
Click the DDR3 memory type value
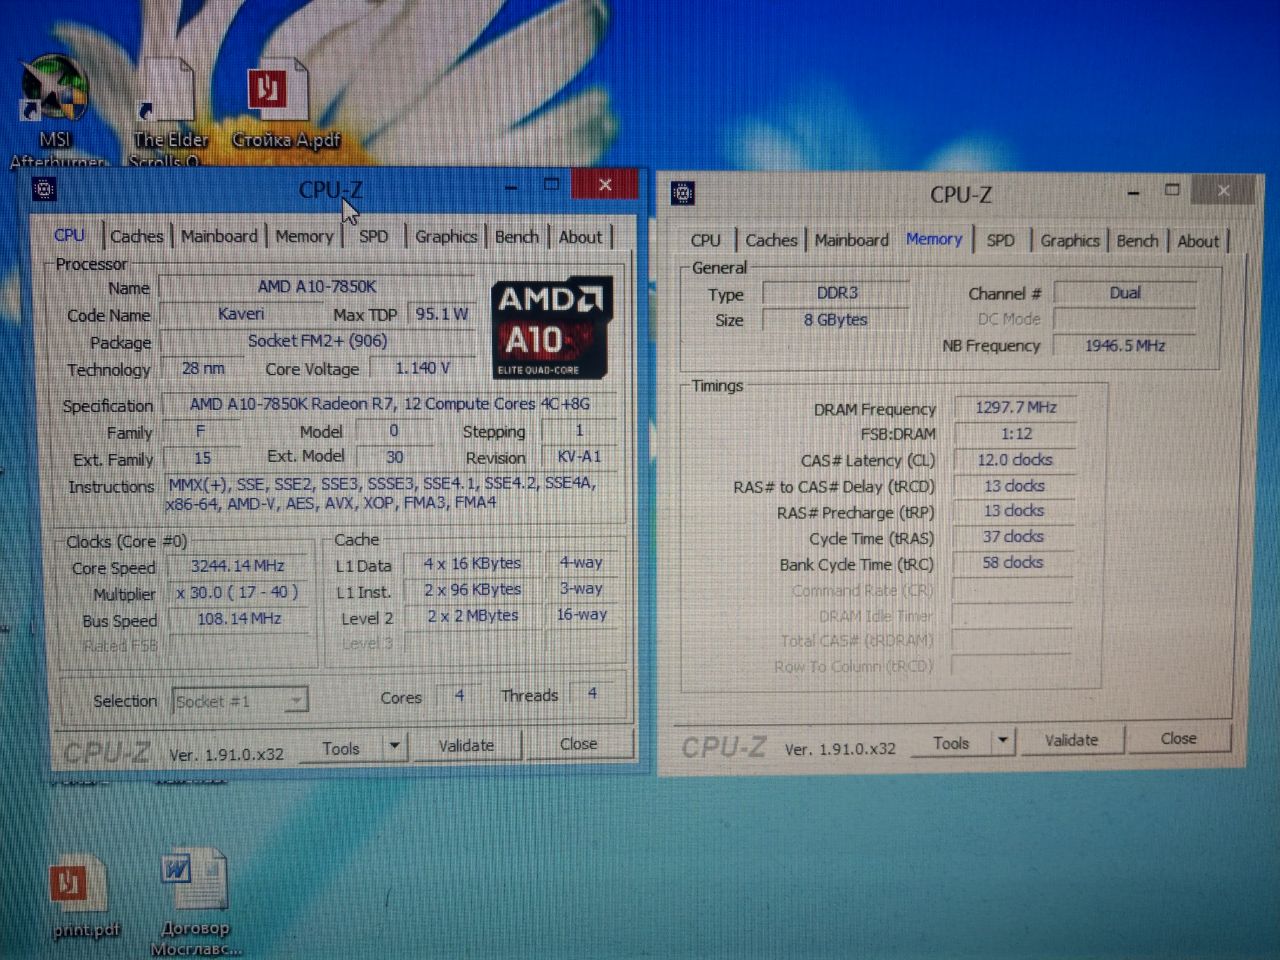tap(837, 293)
